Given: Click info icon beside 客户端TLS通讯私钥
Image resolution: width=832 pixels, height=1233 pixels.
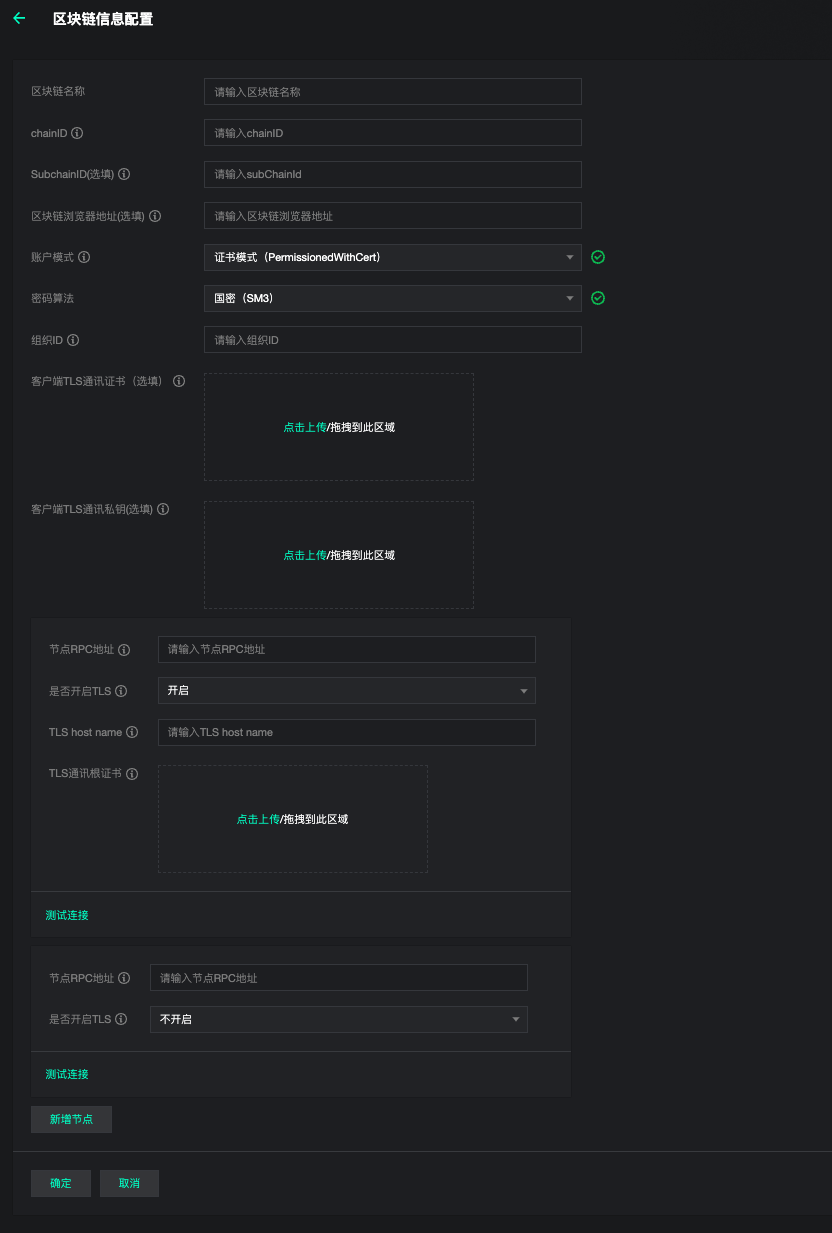Looking at the screenshot, I should (163, 509).
